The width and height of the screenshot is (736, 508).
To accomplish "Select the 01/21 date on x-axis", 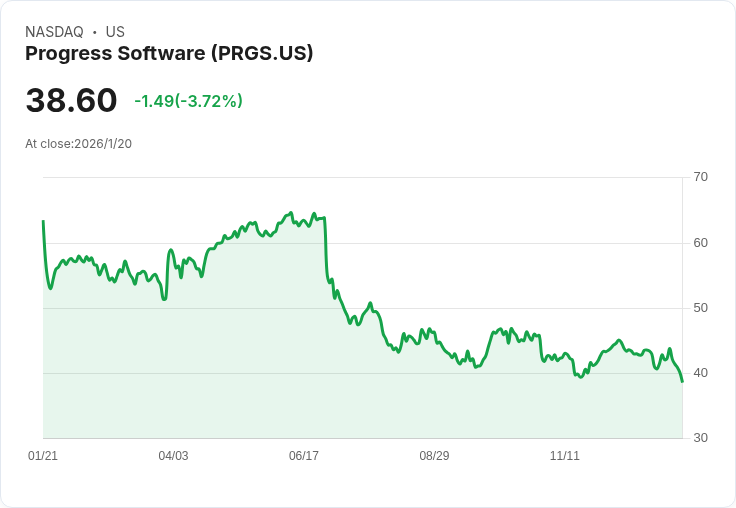I will pos(43,456).
